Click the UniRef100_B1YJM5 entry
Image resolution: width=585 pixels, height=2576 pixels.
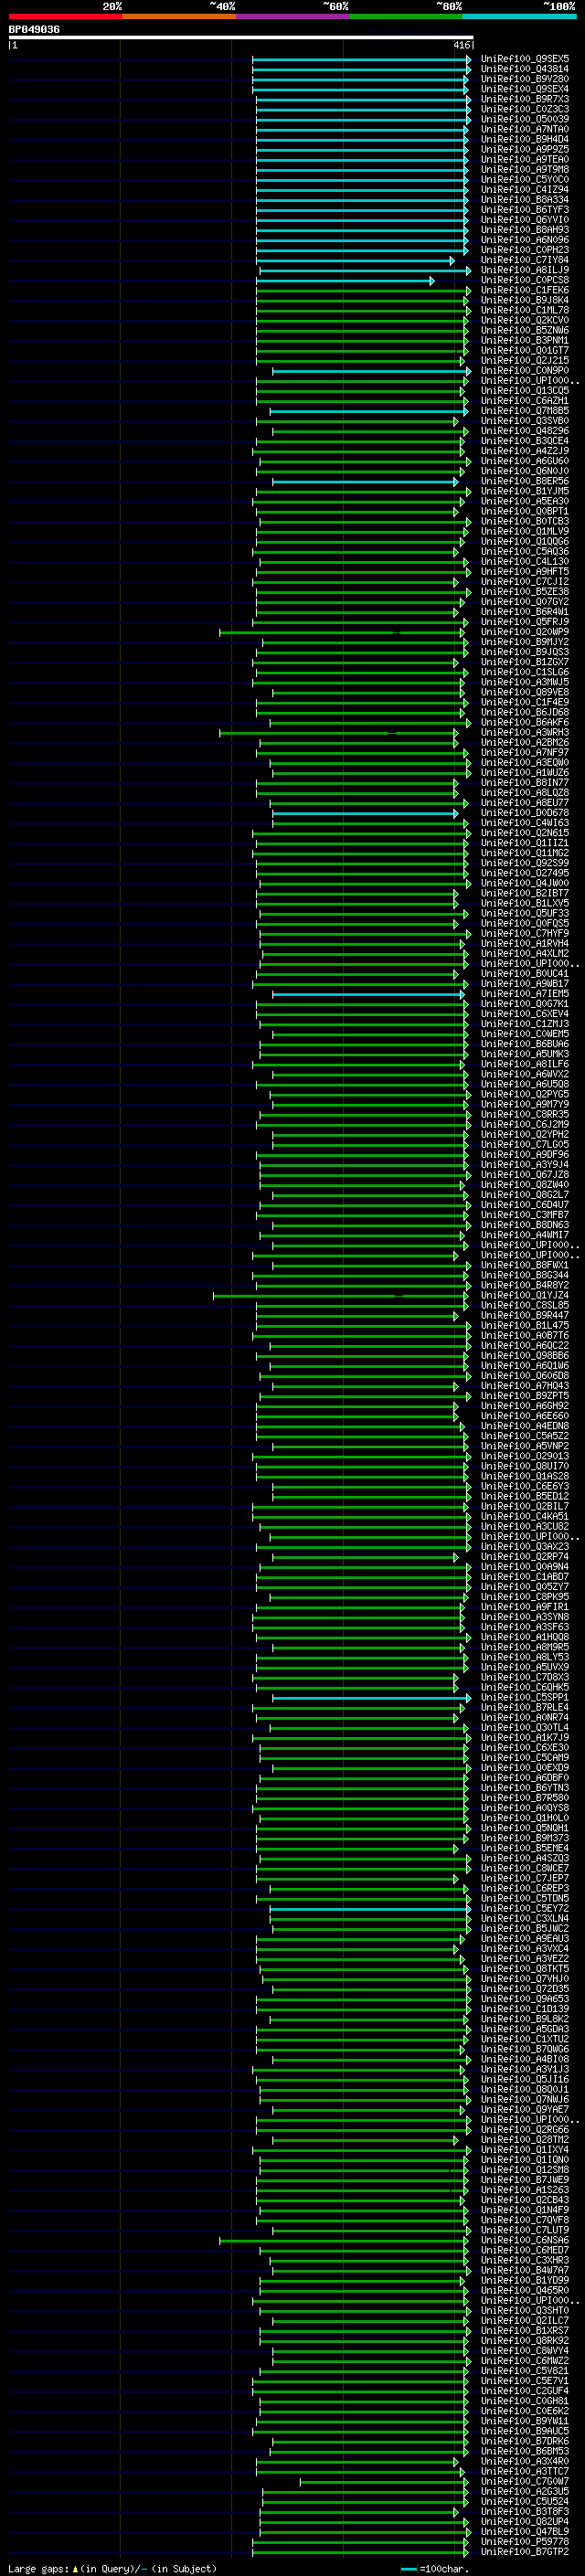coord(525,491)
